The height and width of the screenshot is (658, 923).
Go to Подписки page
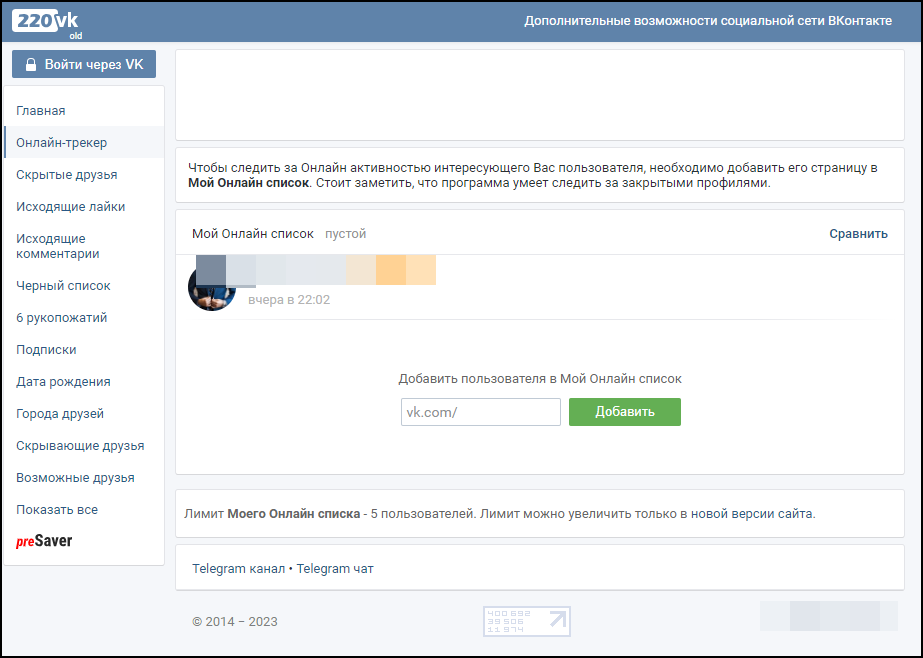coord(47,350)
